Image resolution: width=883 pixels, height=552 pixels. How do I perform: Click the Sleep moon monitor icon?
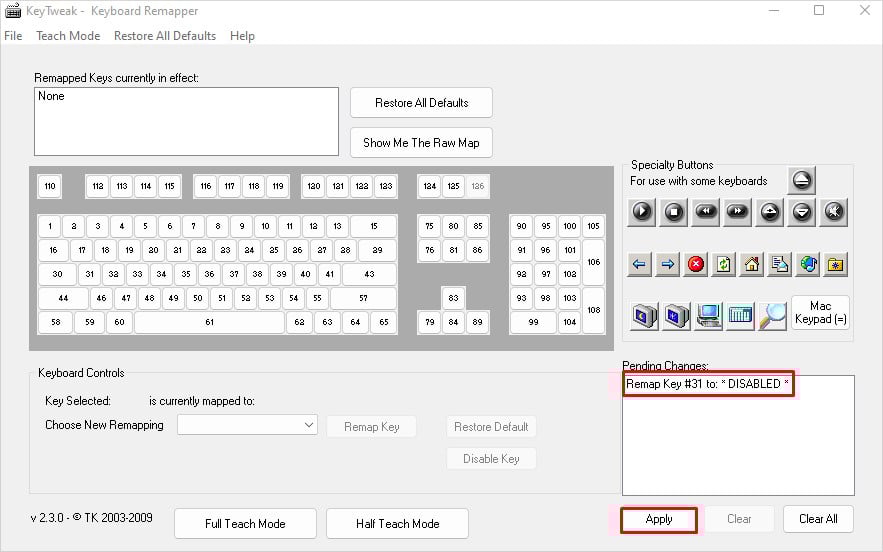pyautogui.click(x=644, y=315)
